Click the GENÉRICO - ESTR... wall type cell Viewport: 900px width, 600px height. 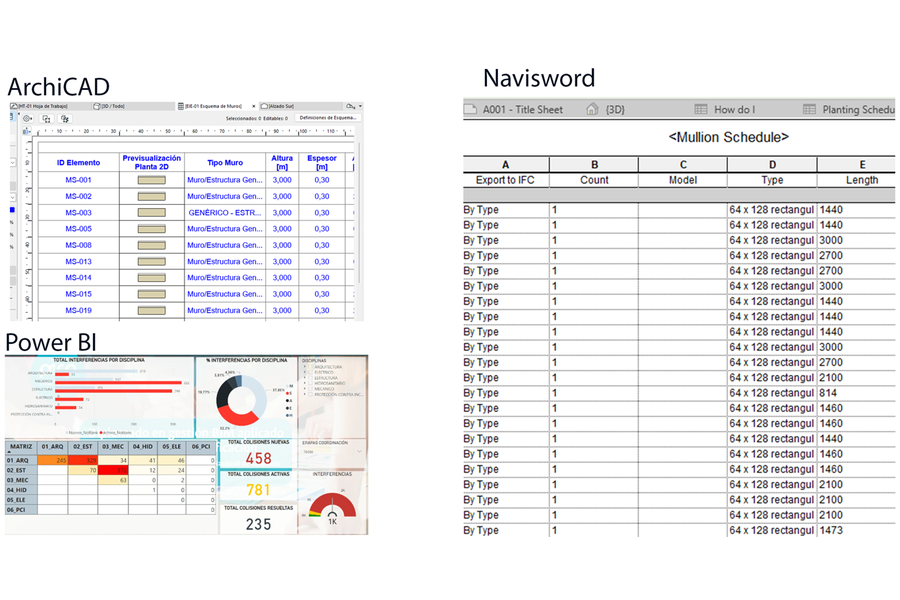click(x=225, y=212)
